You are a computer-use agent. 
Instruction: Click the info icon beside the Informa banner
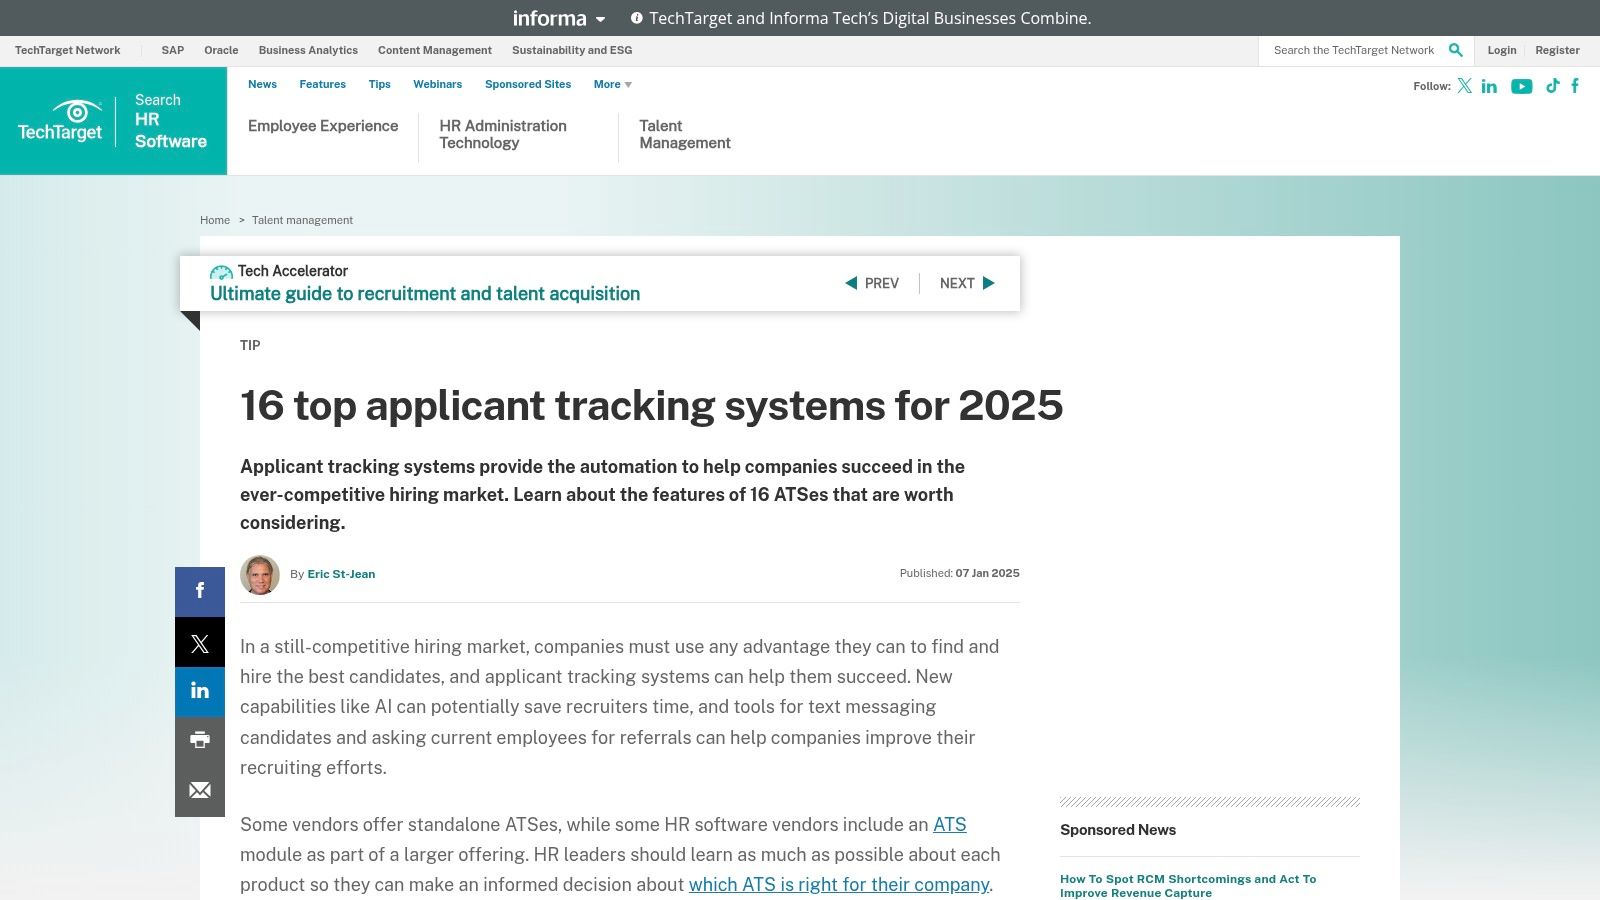[637, 17]
